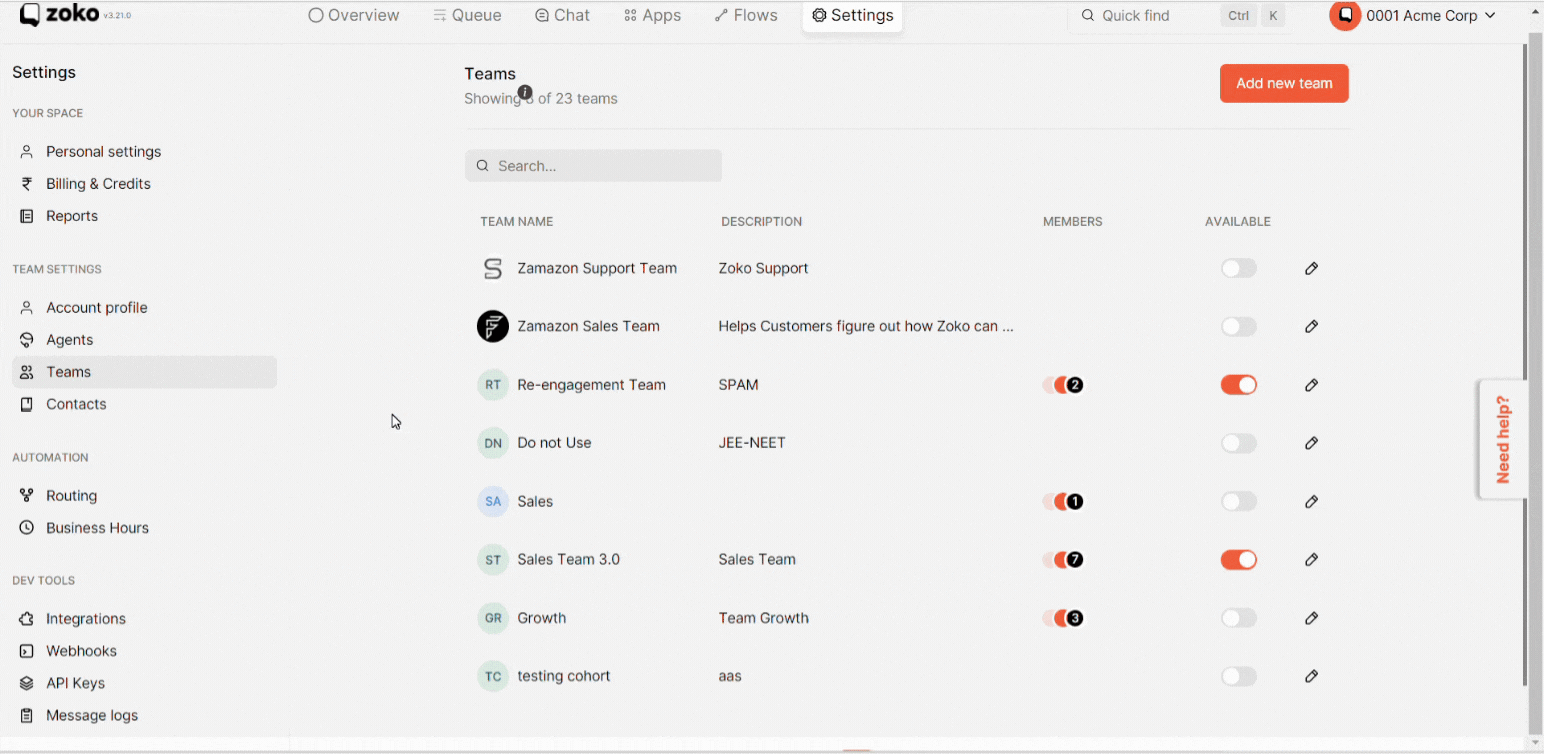Edit the Re-engagement Team row
Viewport: 1544px width, 754px height.
click(1311, 385)
